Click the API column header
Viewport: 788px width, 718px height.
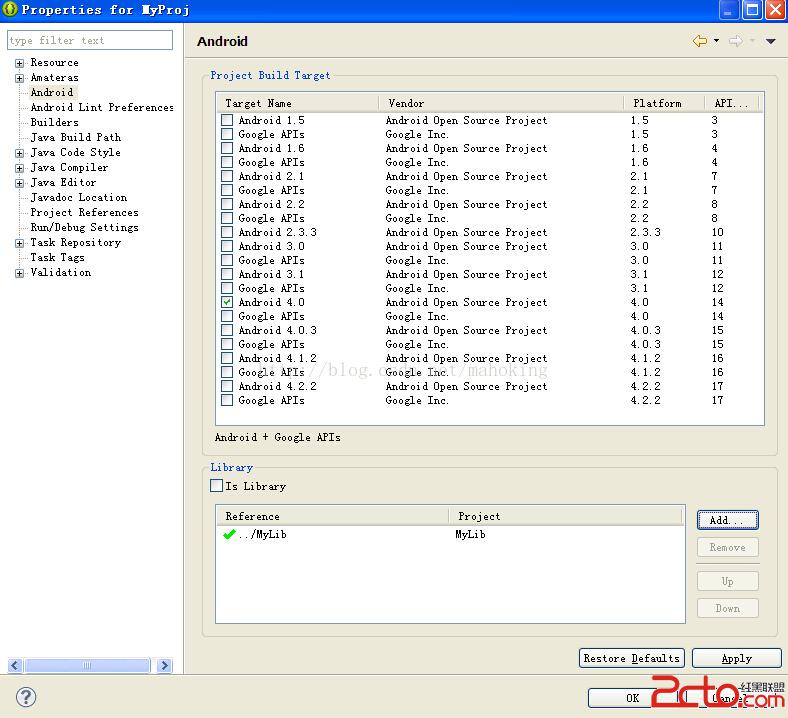tap(731, 103)
